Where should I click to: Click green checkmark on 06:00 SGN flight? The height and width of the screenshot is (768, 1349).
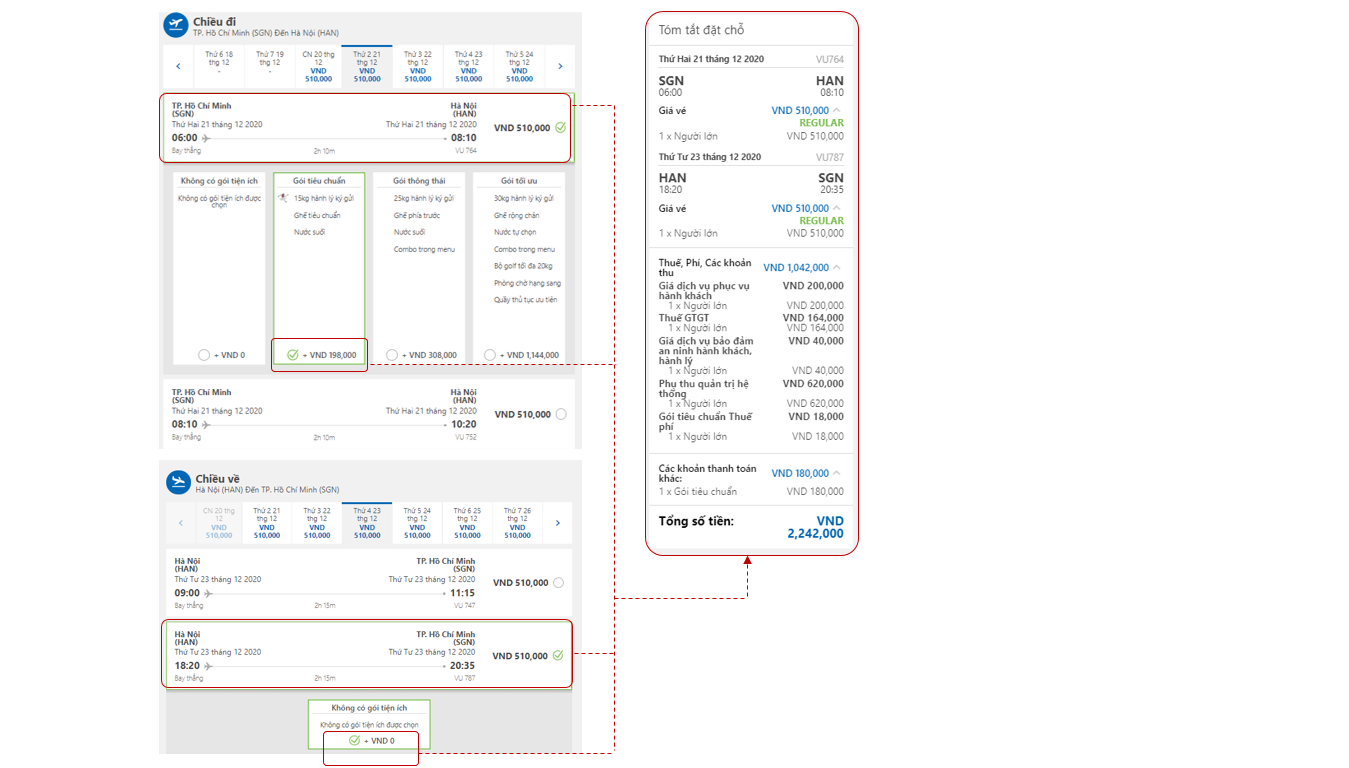click(560, 128)
